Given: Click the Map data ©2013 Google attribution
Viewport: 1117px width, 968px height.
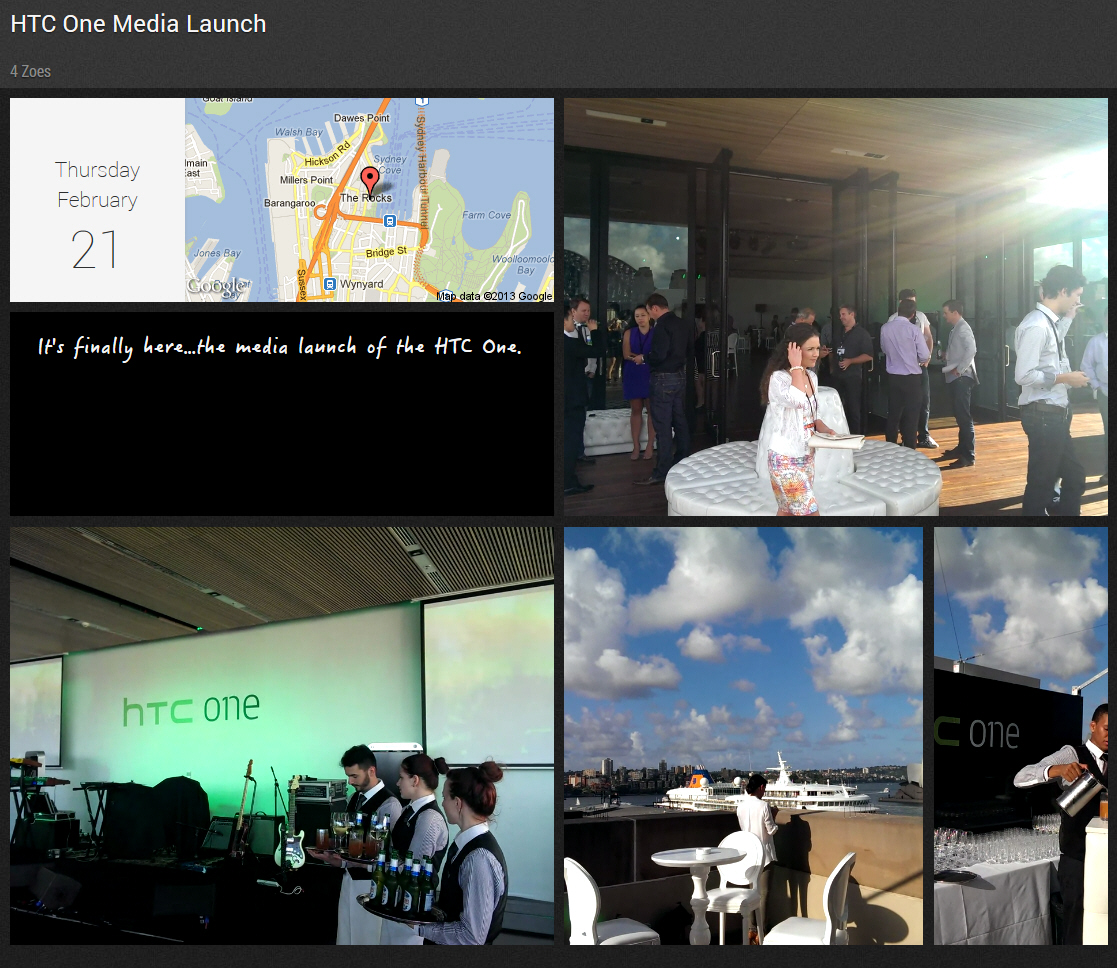Looking at the screenshot, I should 493,296.
